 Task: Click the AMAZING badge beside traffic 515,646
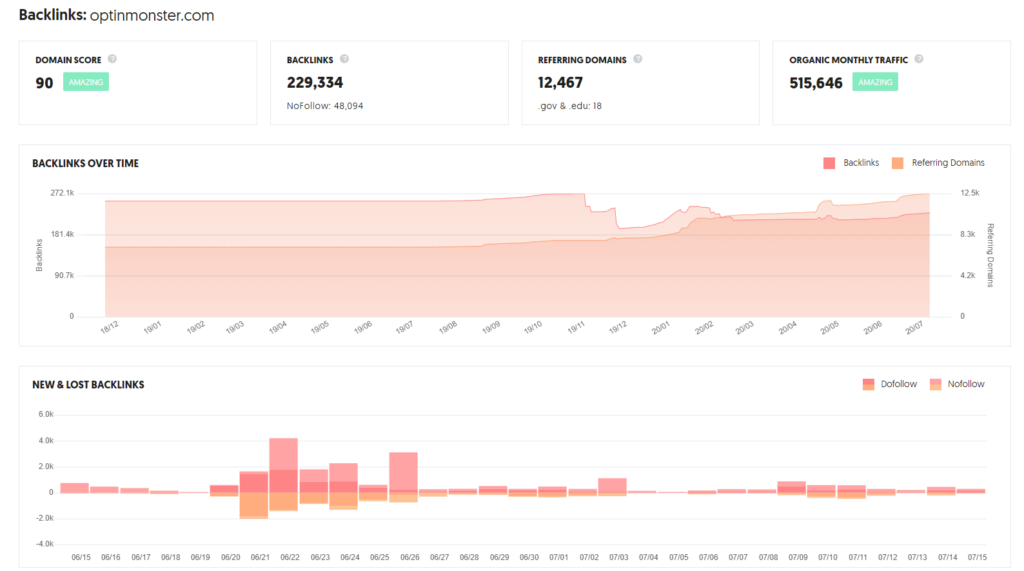click(x=875, y=82)
